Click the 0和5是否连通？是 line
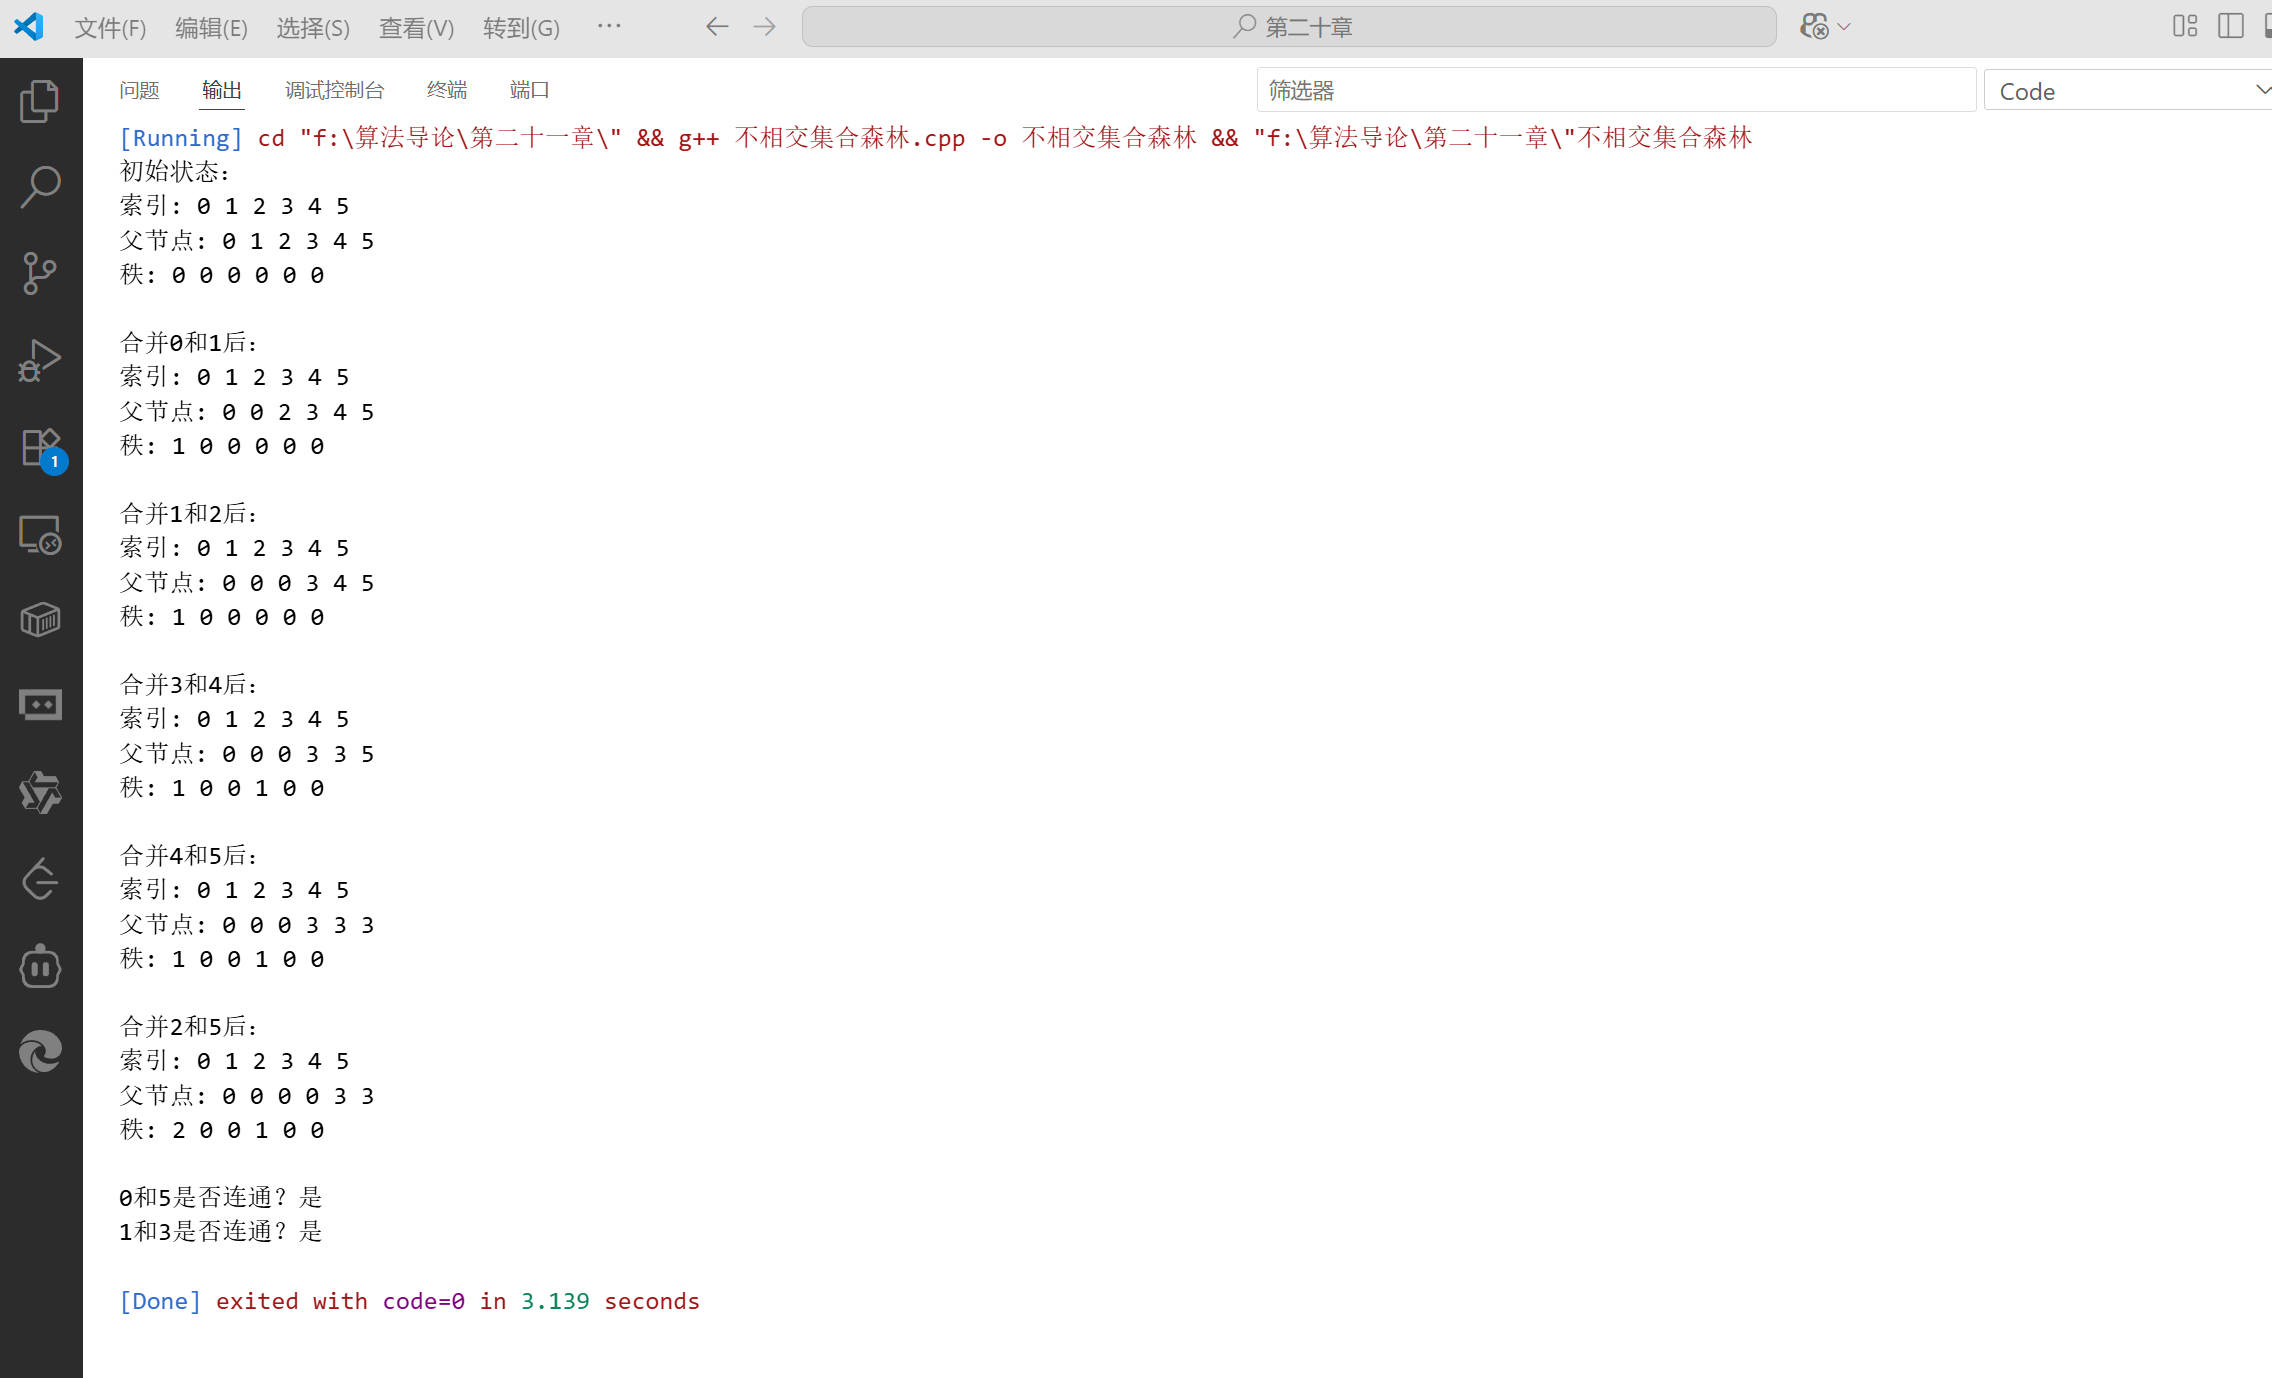 221,1198
